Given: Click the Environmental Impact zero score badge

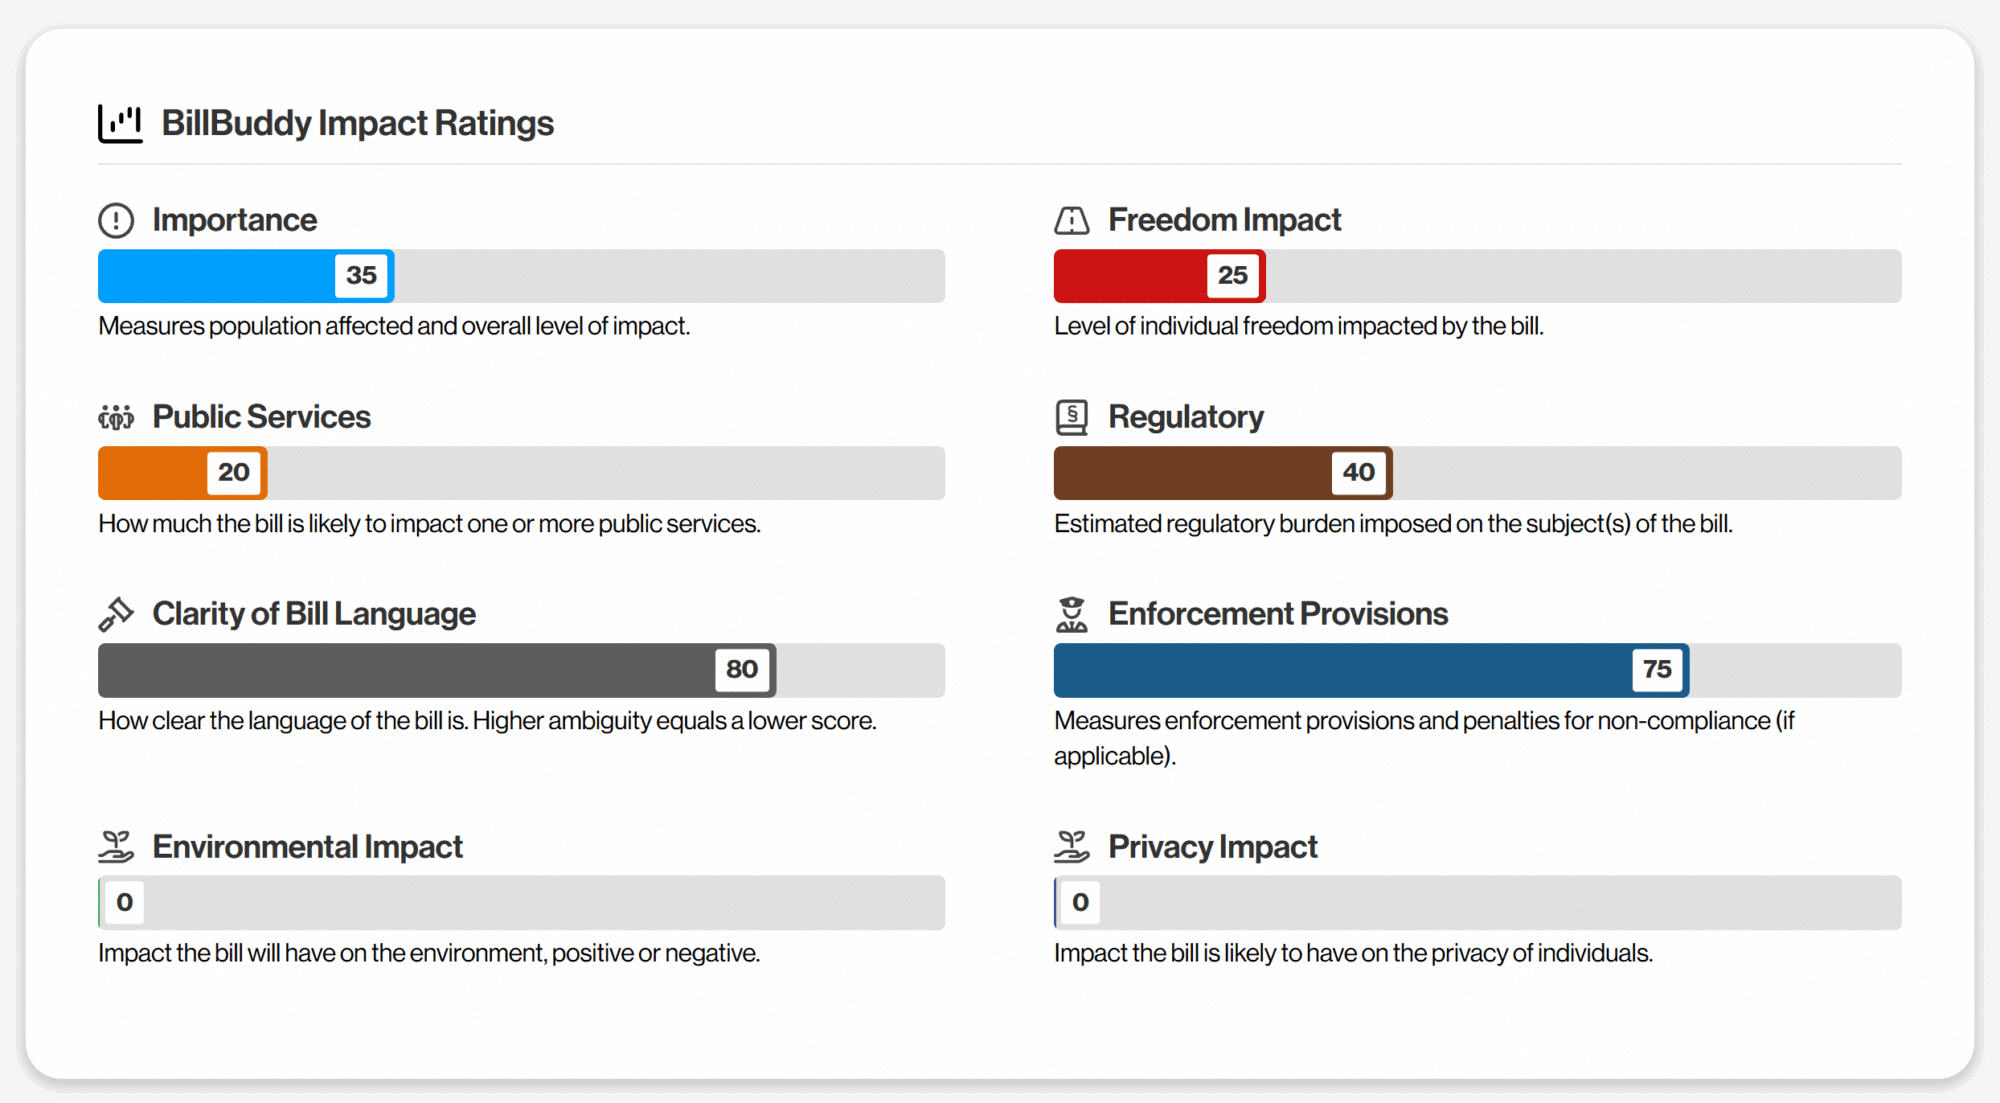Looking at the screenshot, I should 124,903.
